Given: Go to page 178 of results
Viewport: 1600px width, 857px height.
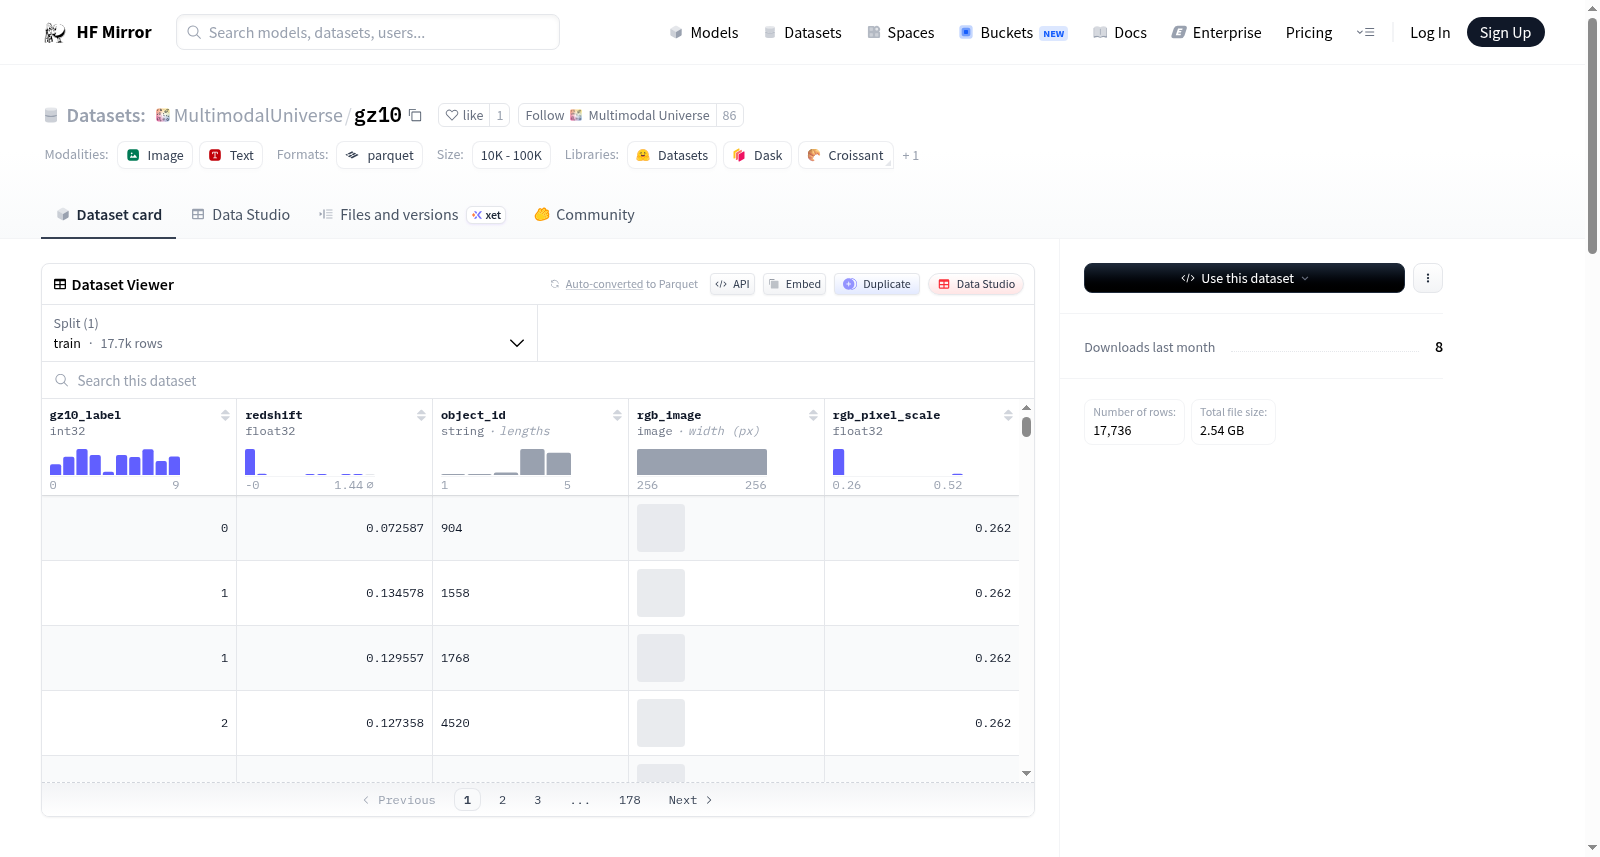Looking at the screenshot, I should click(x=629, y=800).
